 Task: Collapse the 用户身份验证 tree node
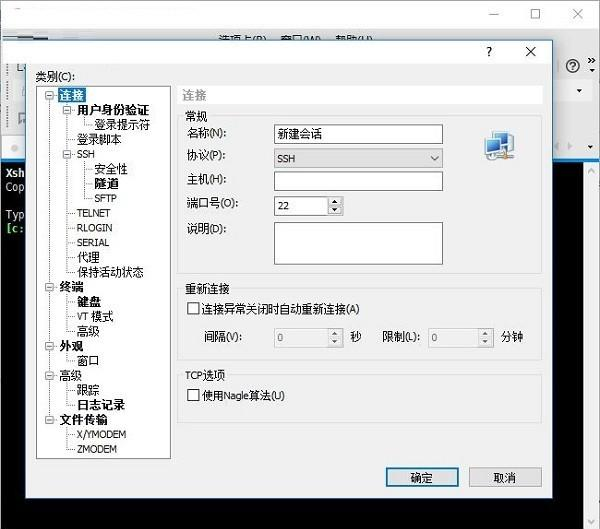[67, 110]
